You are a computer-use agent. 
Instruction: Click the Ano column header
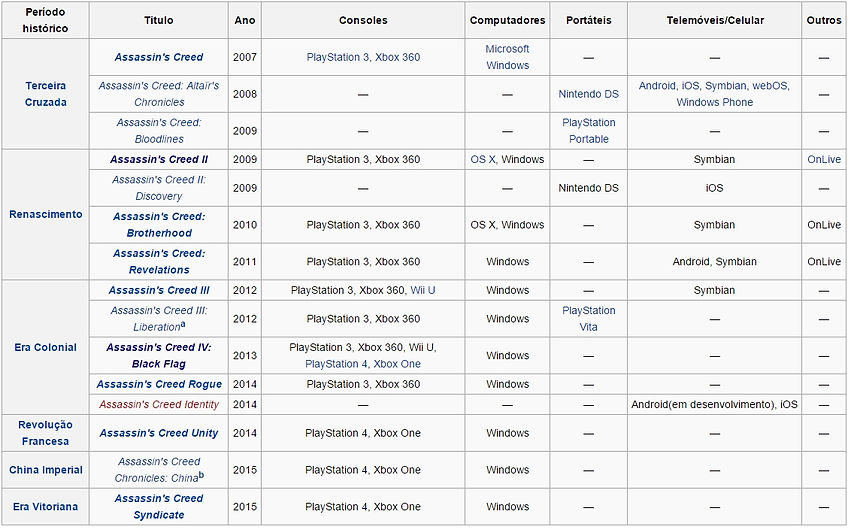pos(245,20)
